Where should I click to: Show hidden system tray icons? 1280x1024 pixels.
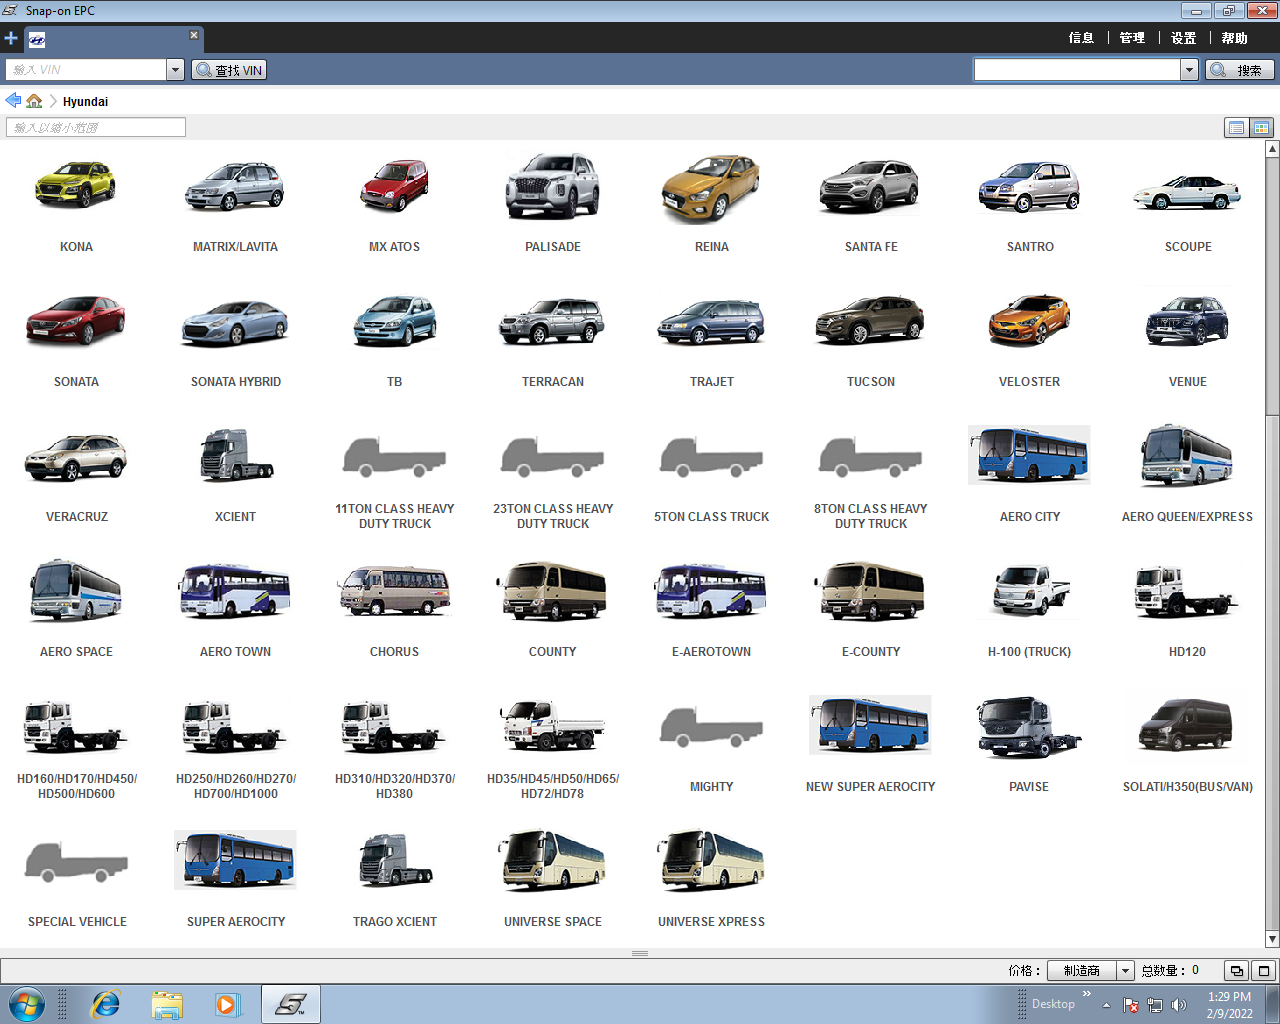pyautogui.click(x=1106, y=1005)
